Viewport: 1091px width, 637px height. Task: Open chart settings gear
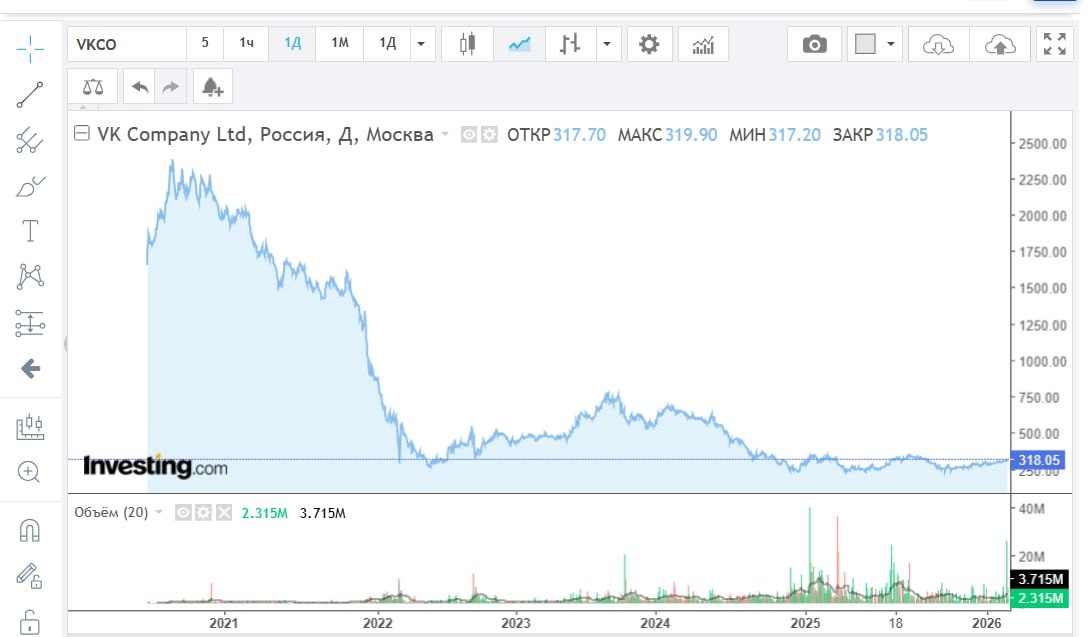point(649,45)
